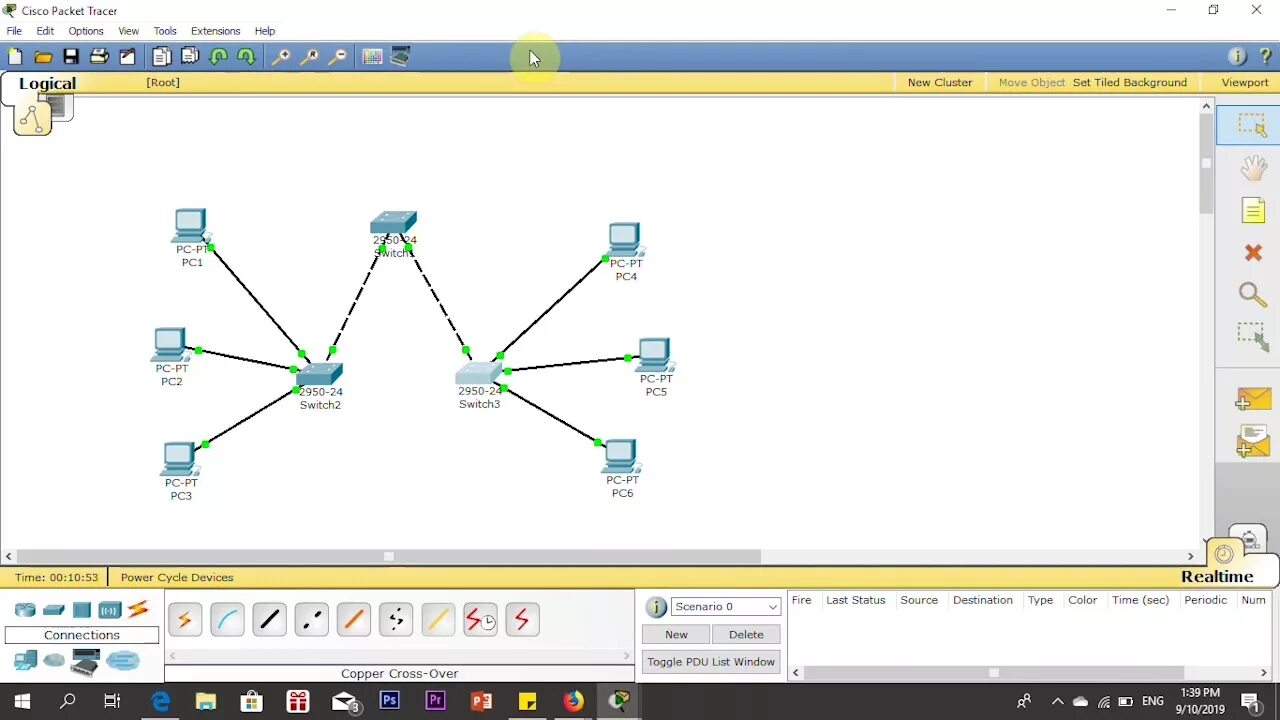
Task: Choose Automatically Choose Connection Type lightning
Action: pos(185,620)
